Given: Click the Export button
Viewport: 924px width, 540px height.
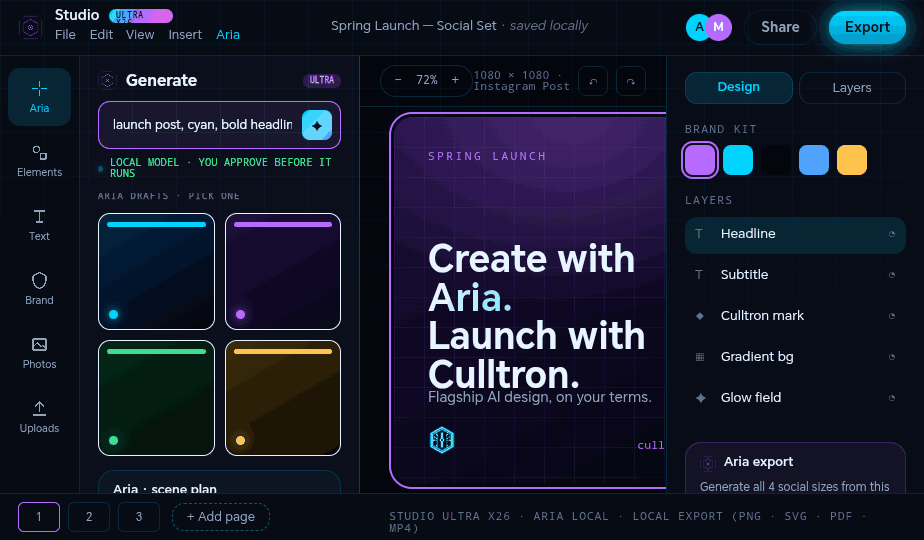Looking at the screenshot, I should 867,27.
